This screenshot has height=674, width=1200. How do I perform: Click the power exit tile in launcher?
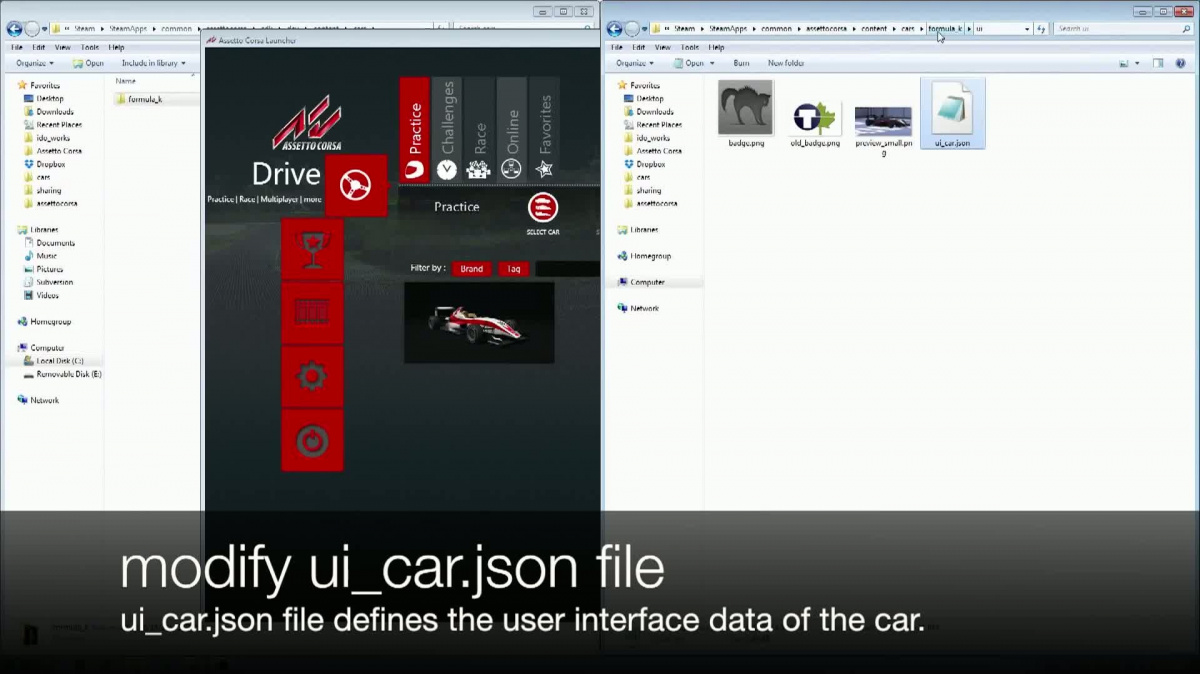312,440
